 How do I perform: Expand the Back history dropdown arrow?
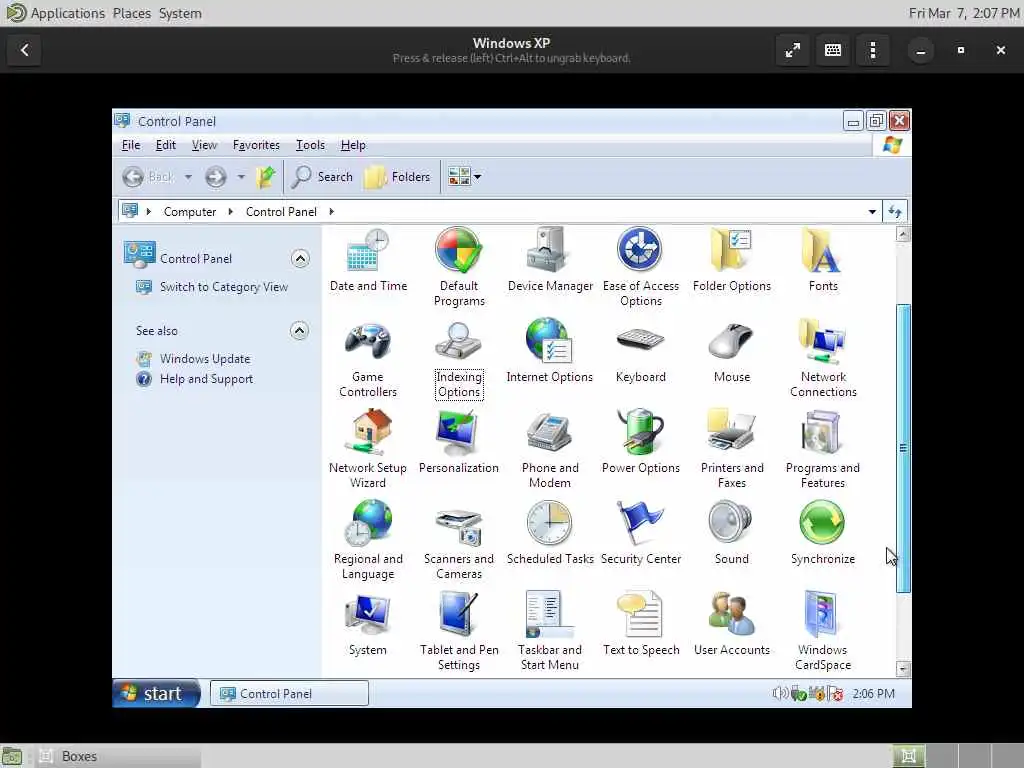(x=188, y=177)
